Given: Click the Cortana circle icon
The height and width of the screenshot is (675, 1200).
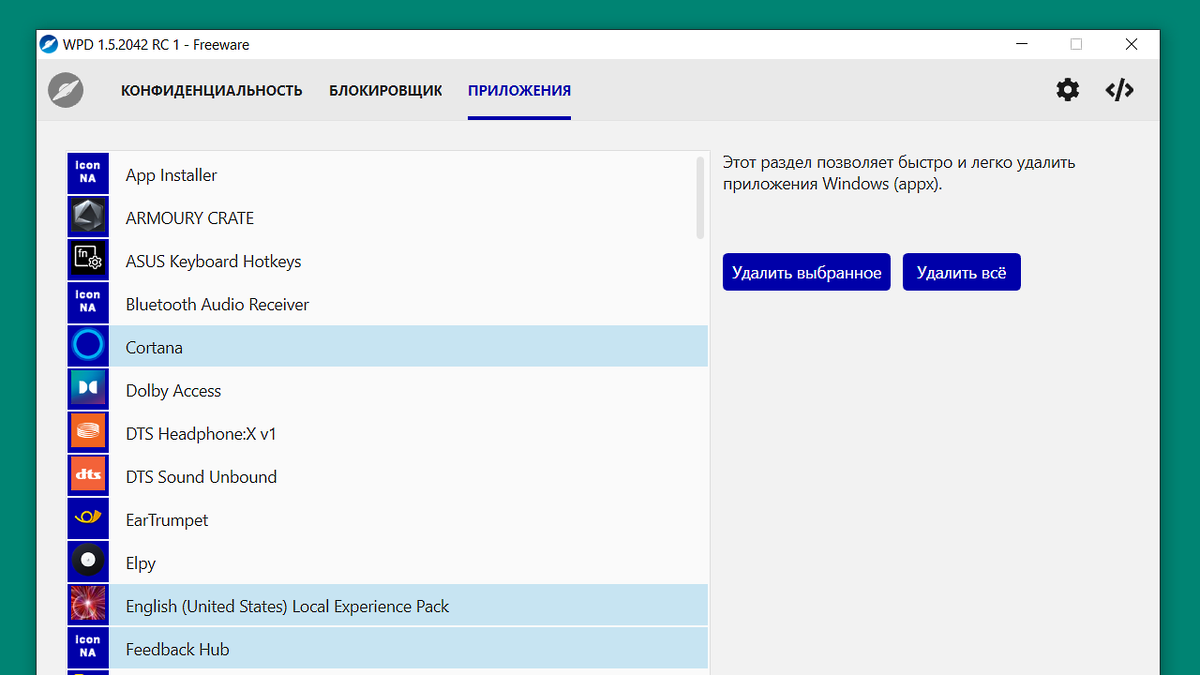Looking at the screenshot, I should coord(88,347).
